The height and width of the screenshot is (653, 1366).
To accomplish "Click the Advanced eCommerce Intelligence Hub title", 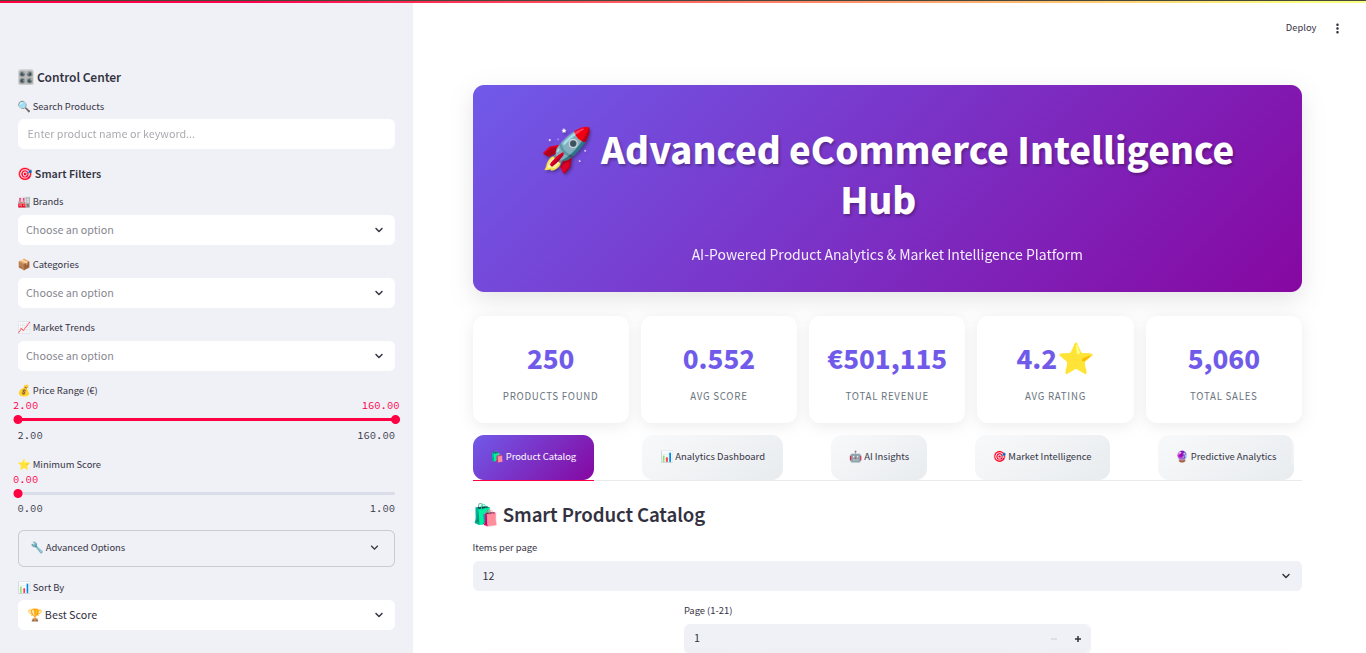I will [x=887, y=175].
